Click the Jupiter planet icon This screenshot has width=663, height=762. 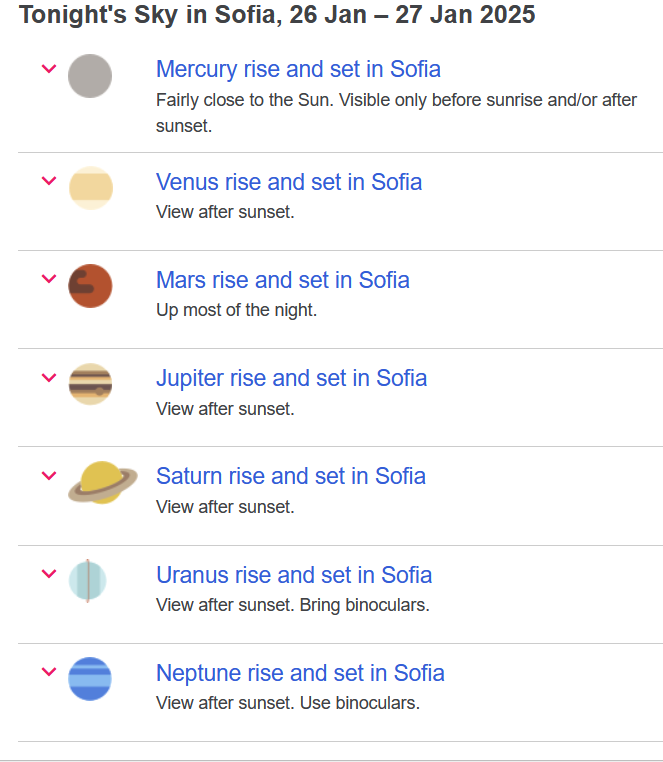(x=90, y=384)
